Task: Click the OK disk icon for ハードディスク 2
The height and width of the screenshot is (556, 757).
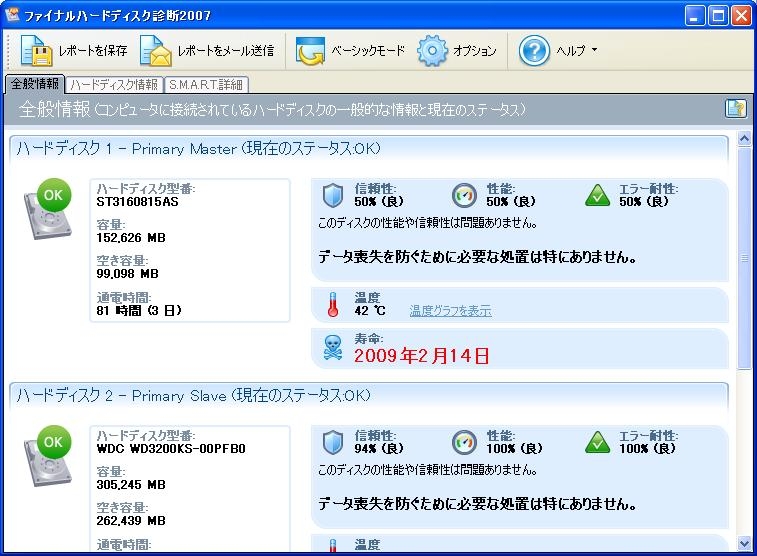Action: click(x=48, y=456)
